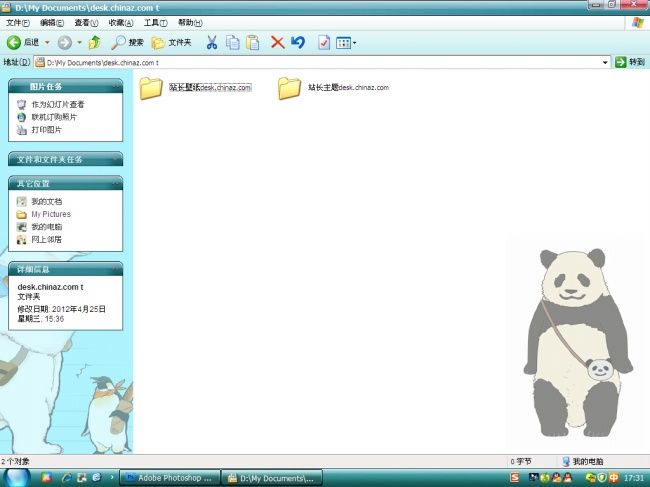Click the Copy icon in toolbar

[x=232, y=42]
